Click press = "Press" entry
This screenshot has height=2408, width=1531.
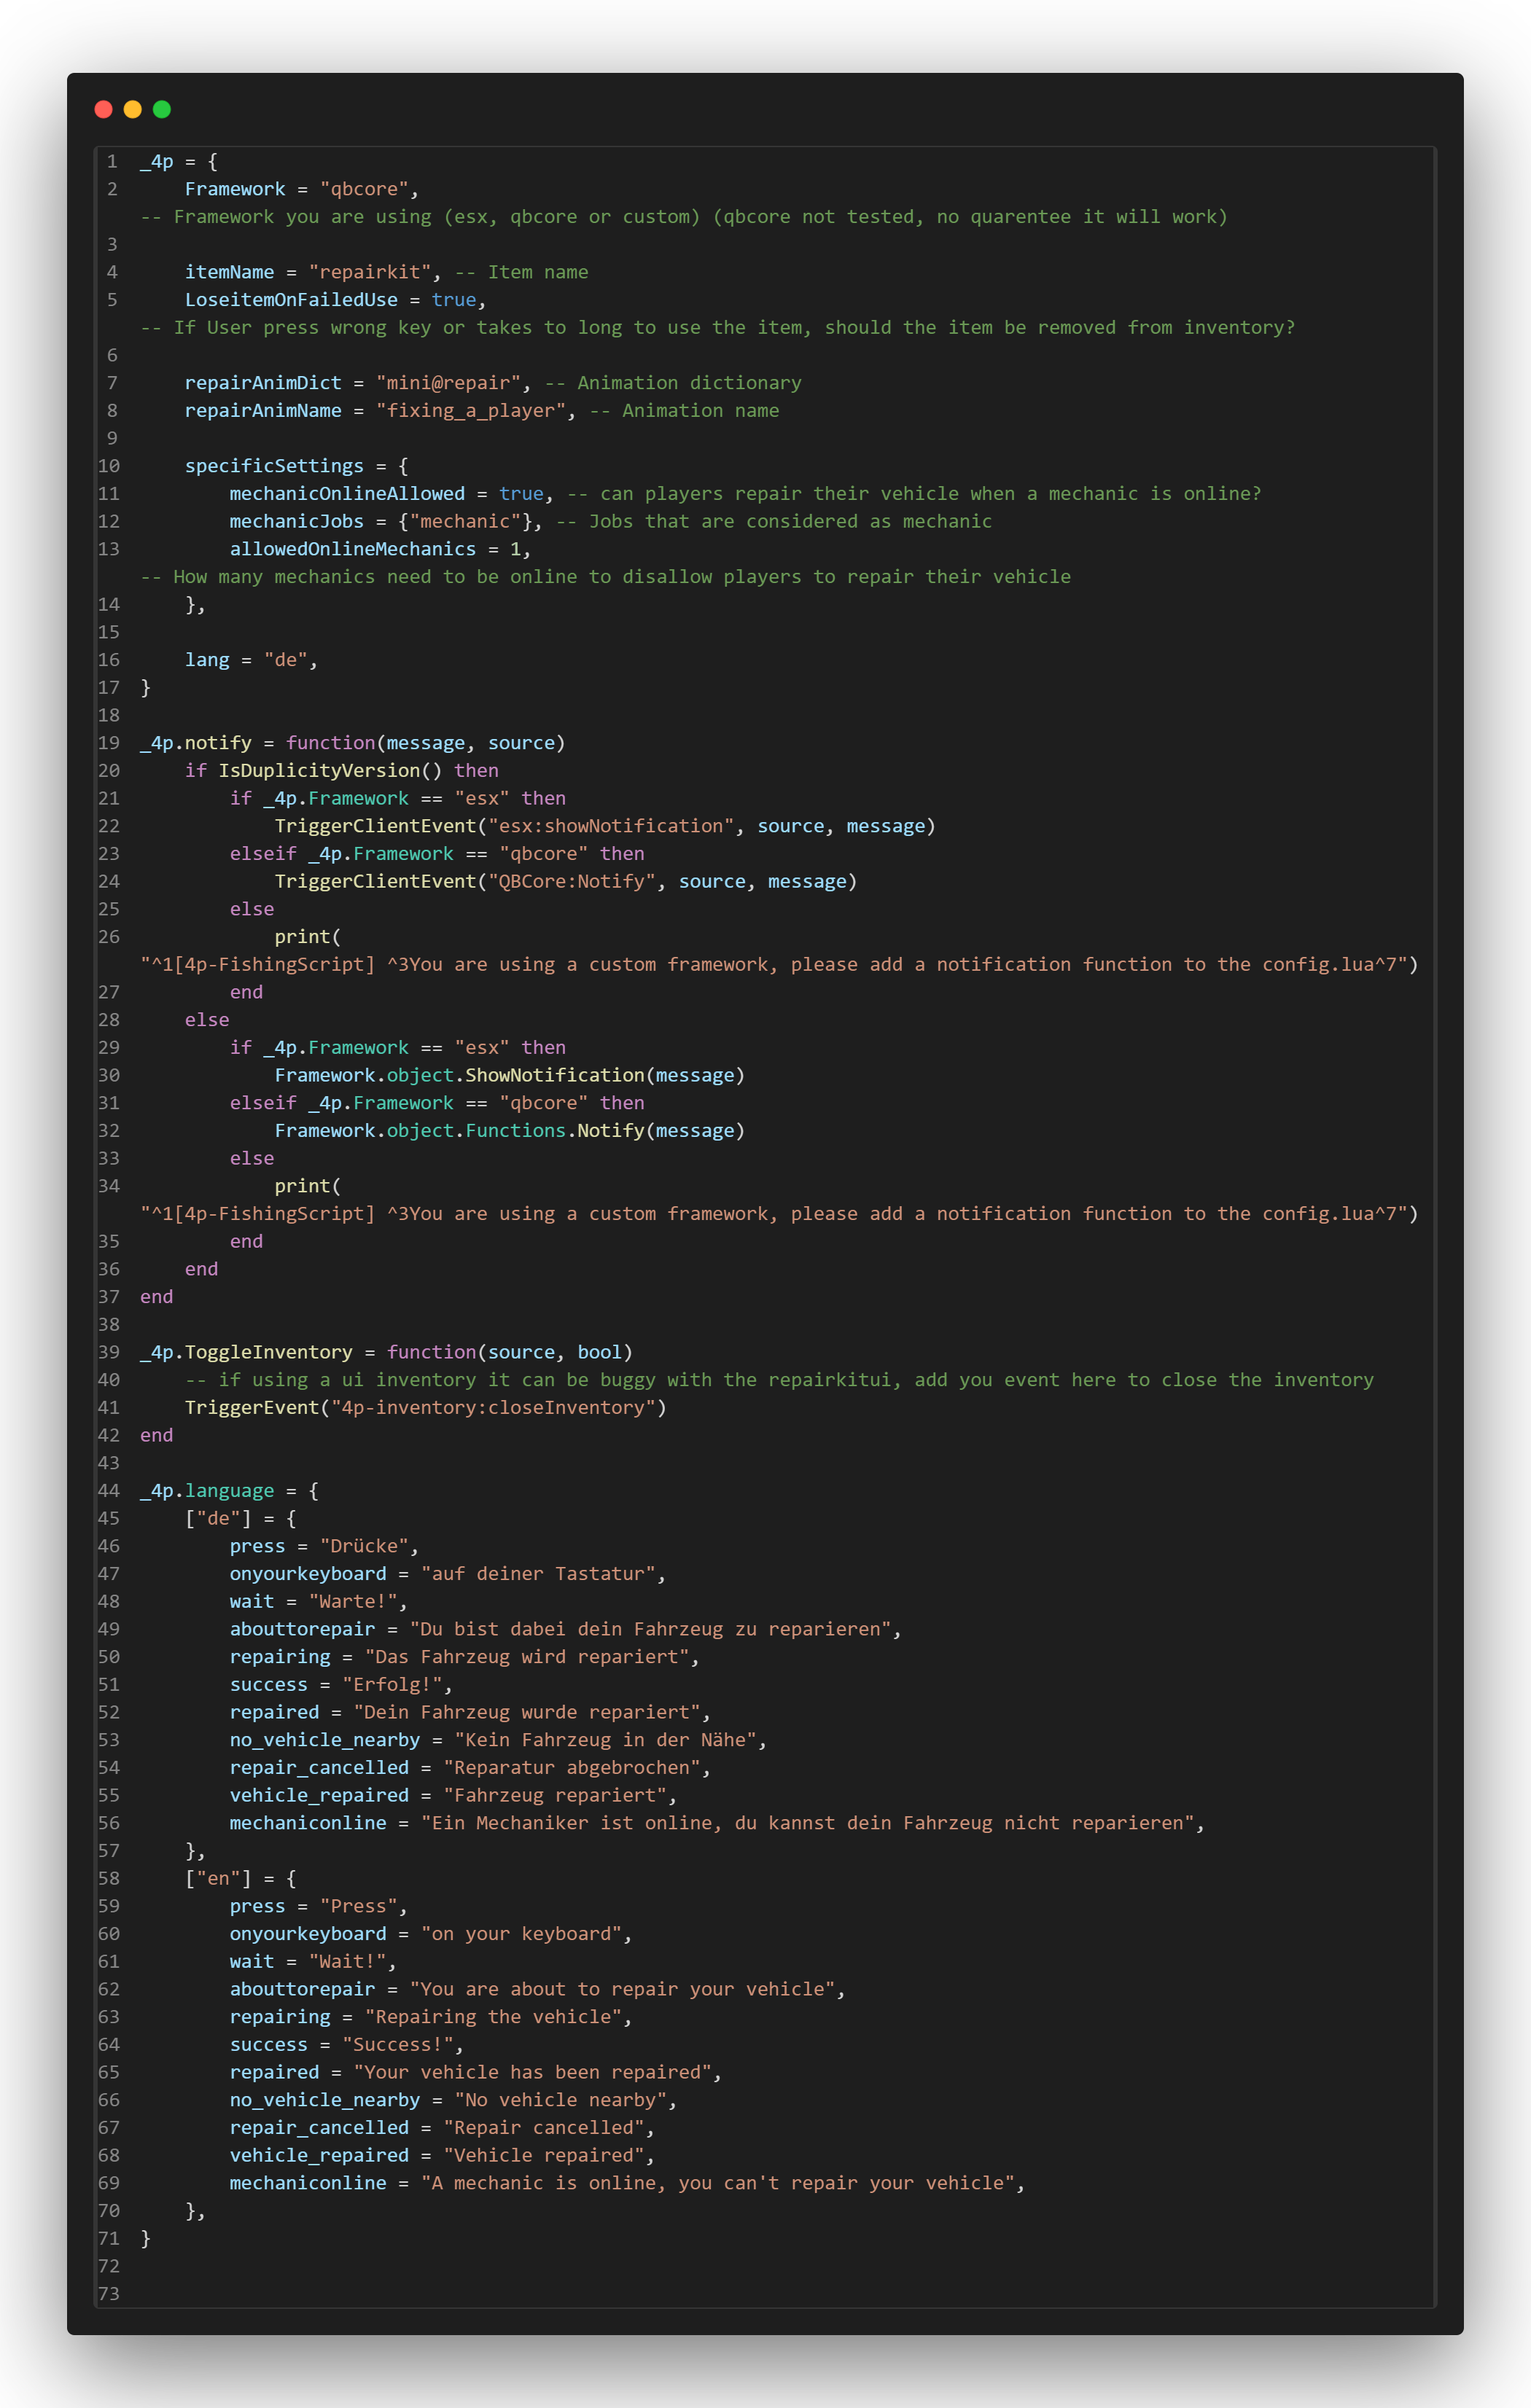coord(318,1906)
